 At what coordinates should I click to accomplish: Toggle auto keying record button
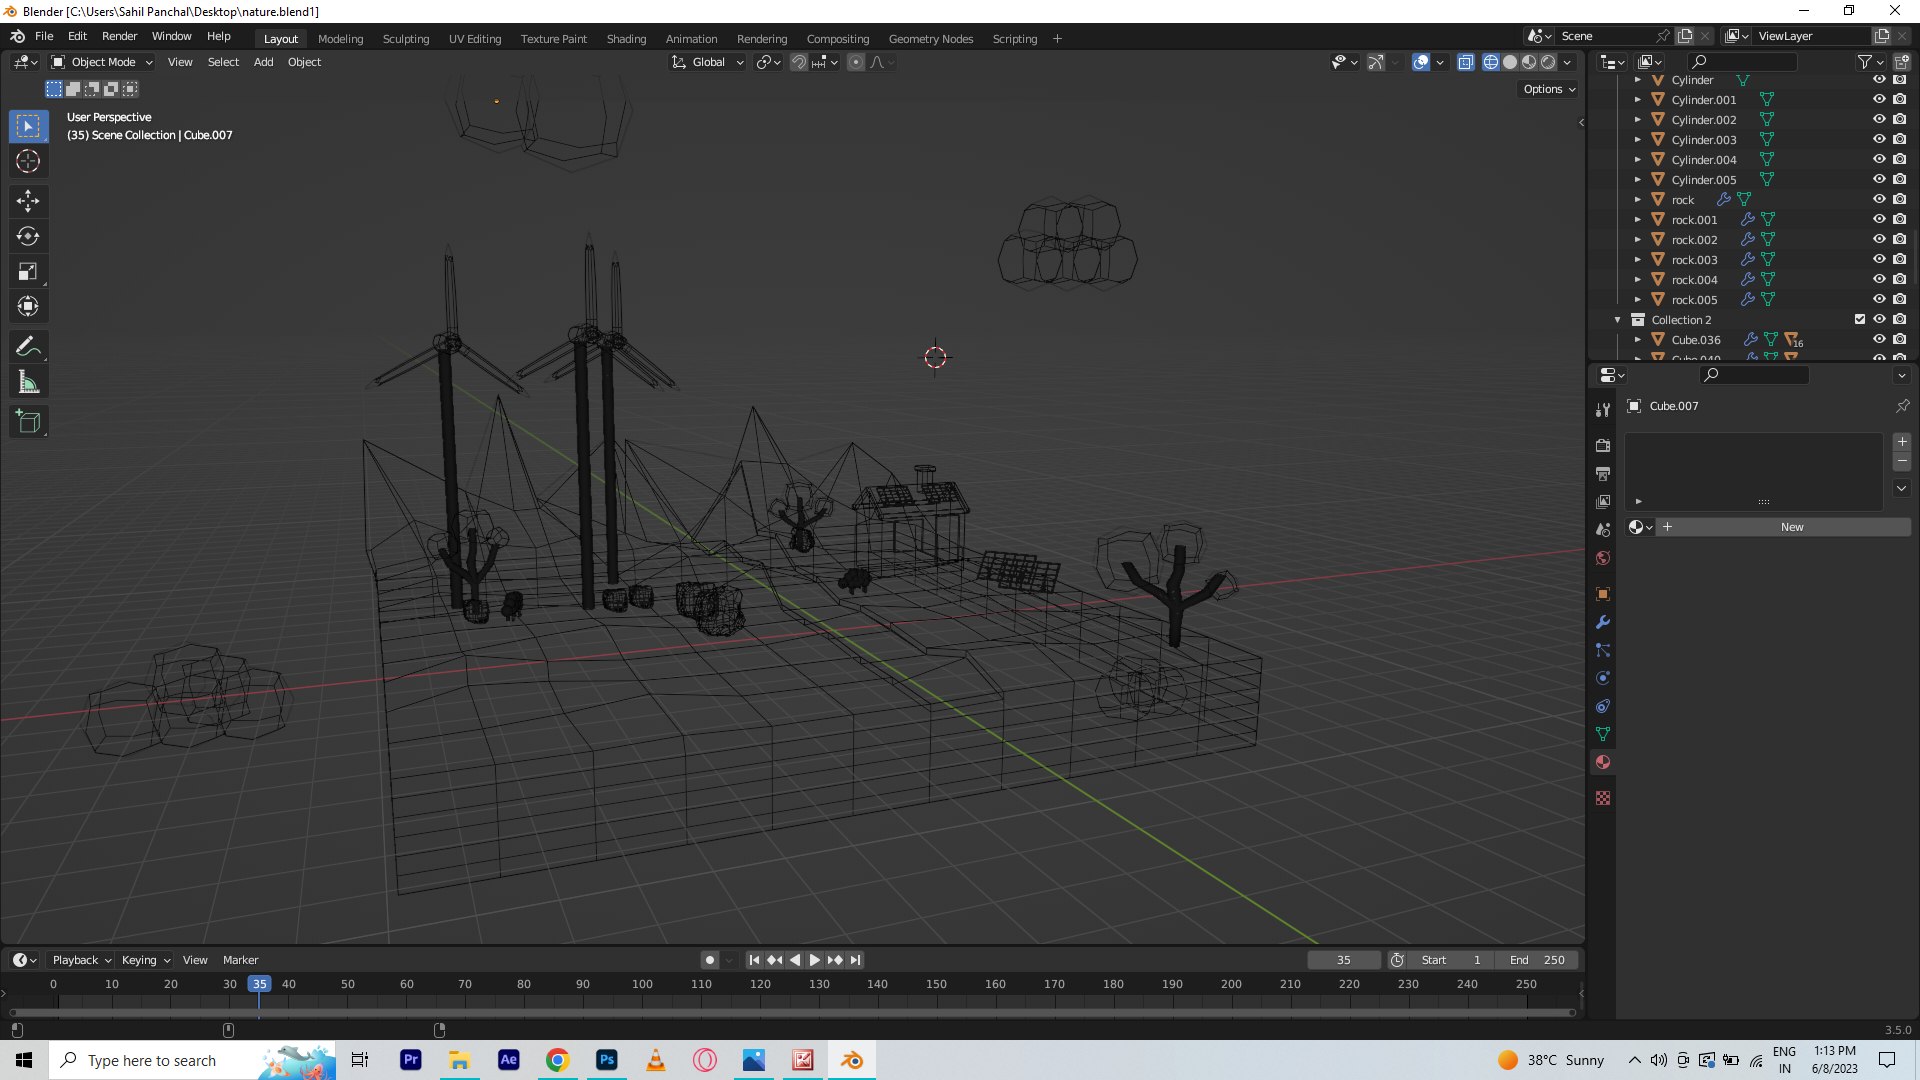tap(710, 960)
